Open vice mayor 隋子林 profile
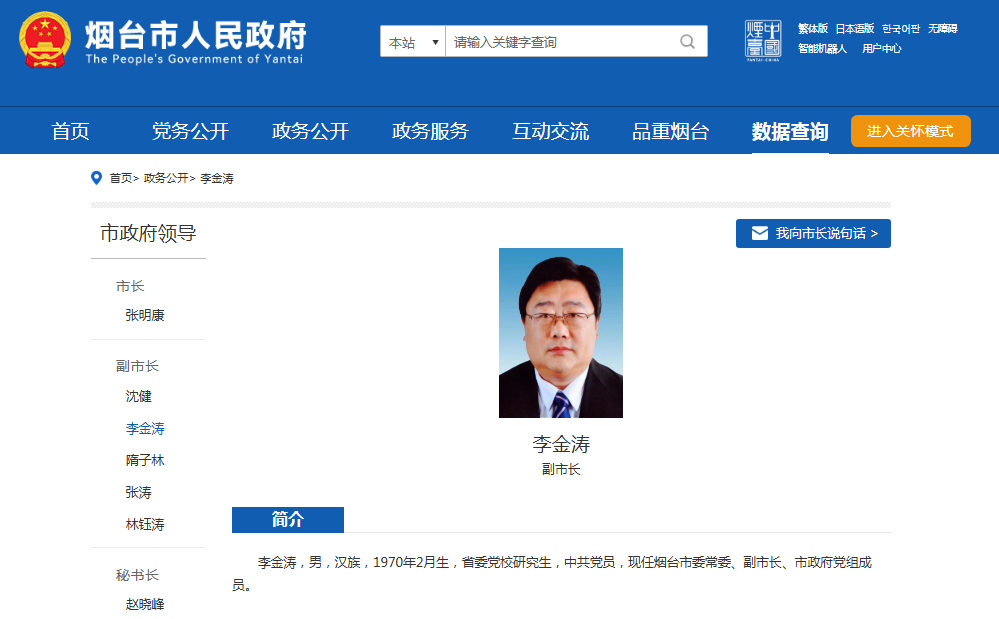The image size is (999, 619). click(x=145, y=460)
